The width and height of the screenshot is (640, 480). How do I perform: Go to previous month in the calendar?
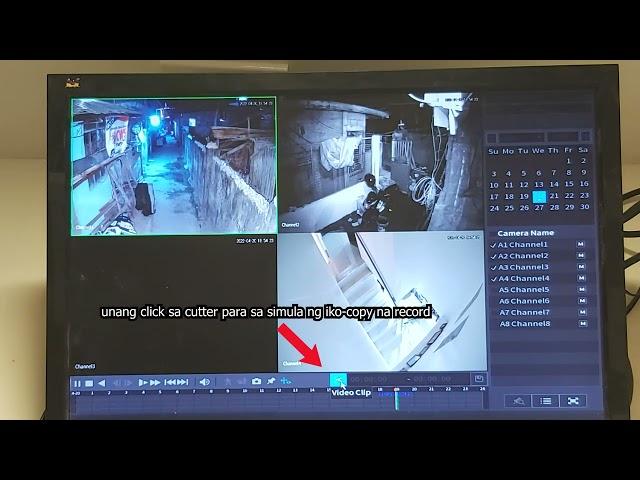click(x=492, y=138)
